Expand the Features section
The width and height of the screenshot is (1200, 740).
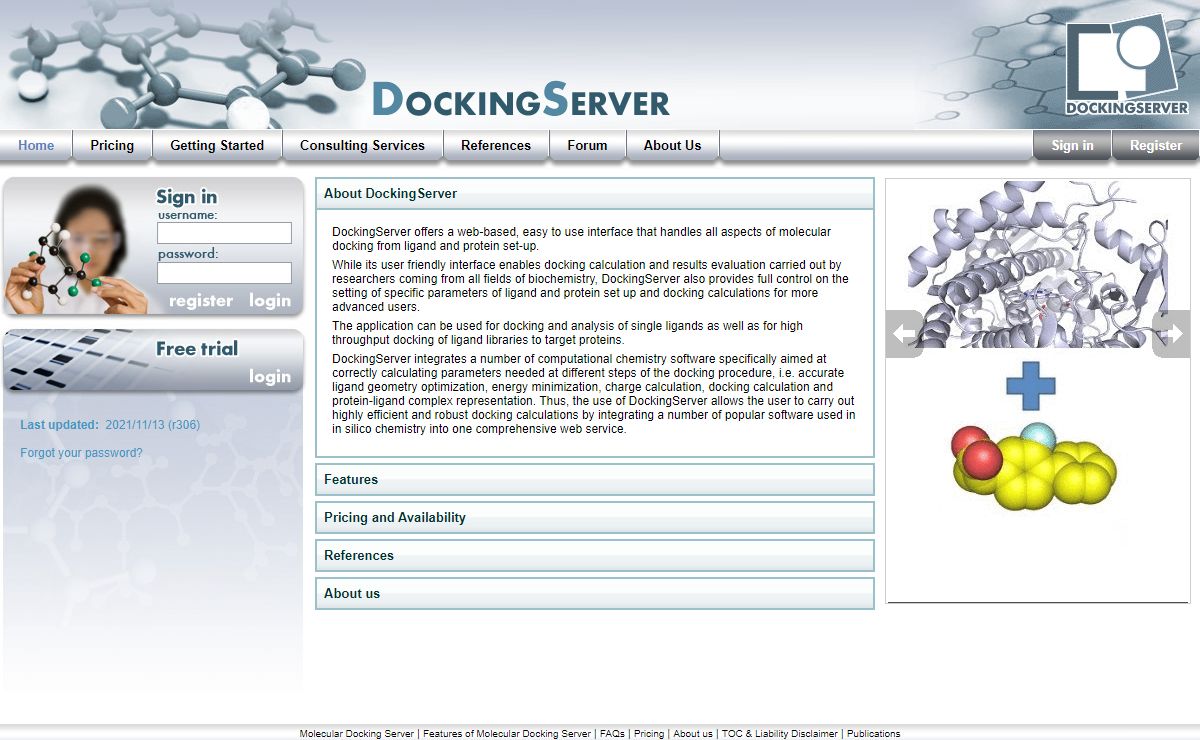594,480
